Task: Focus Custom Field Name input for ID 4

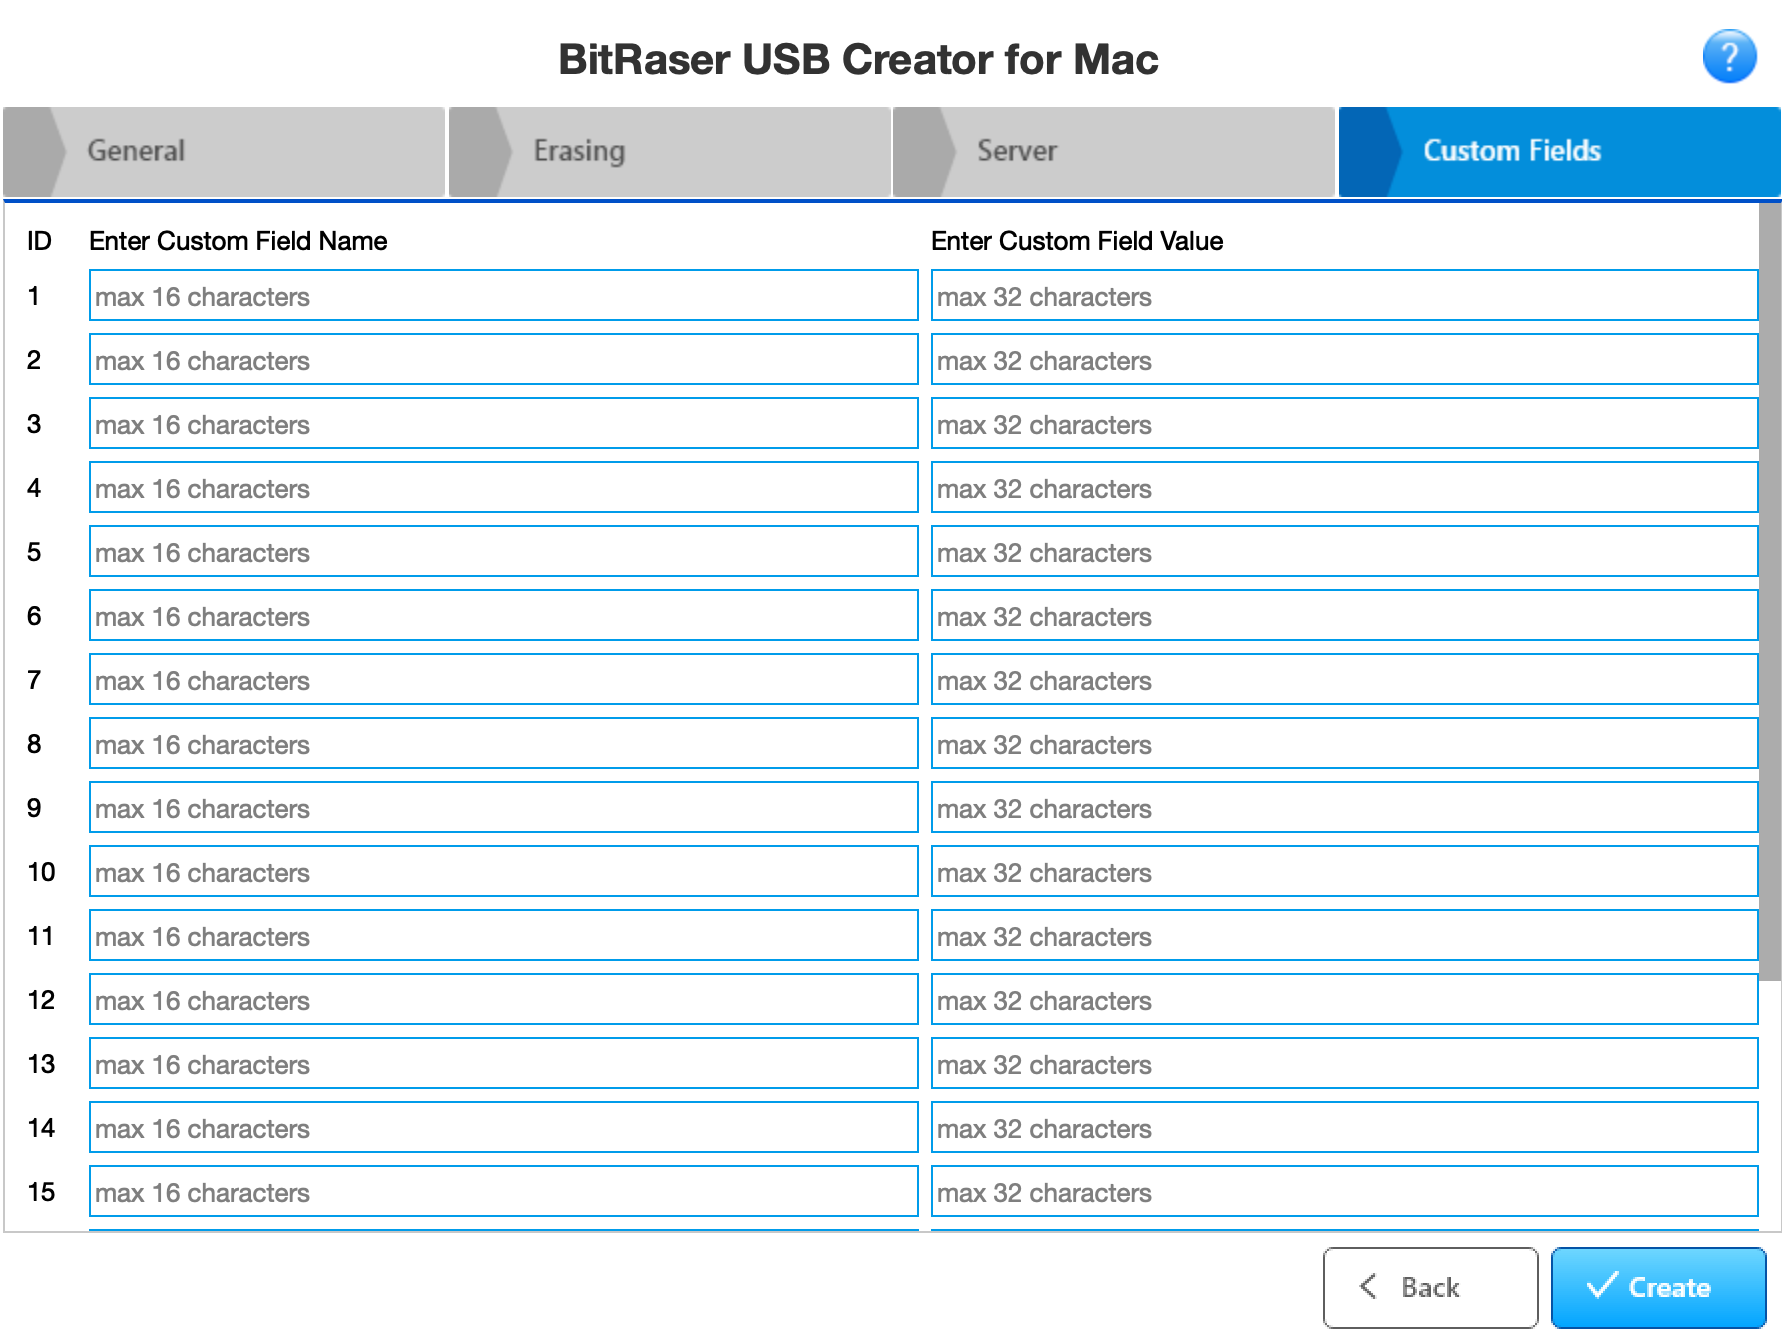Action: (503, 487)
